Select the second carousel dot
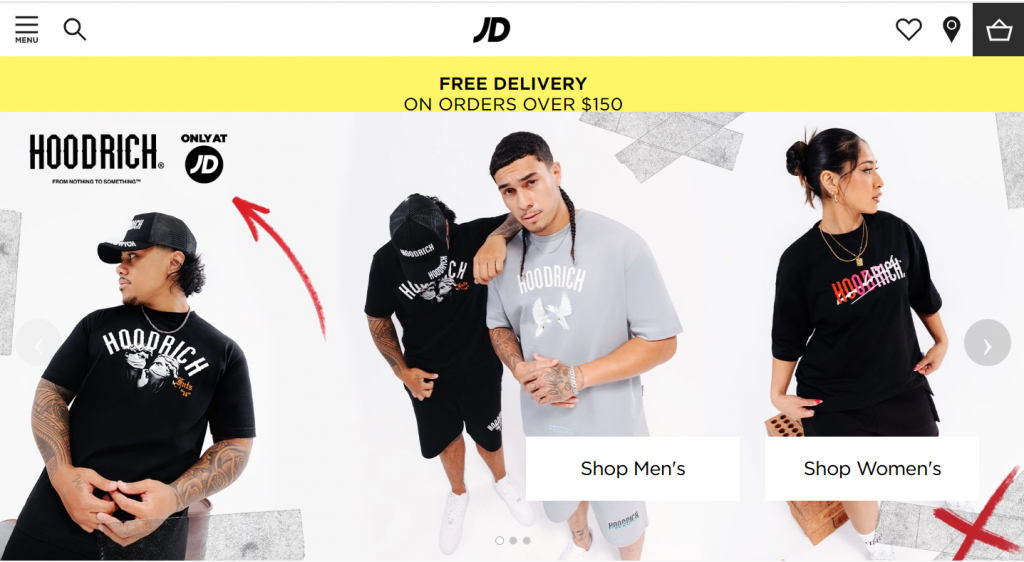 513,540
